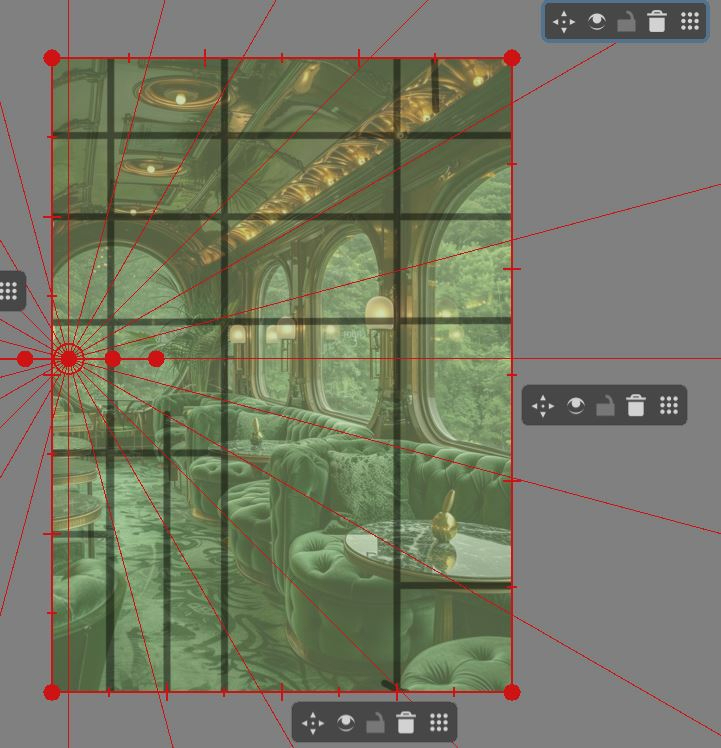Click the trash icon in the middle-right widget
Viewport: 721px width, 748px height.
tap(636, 405)
